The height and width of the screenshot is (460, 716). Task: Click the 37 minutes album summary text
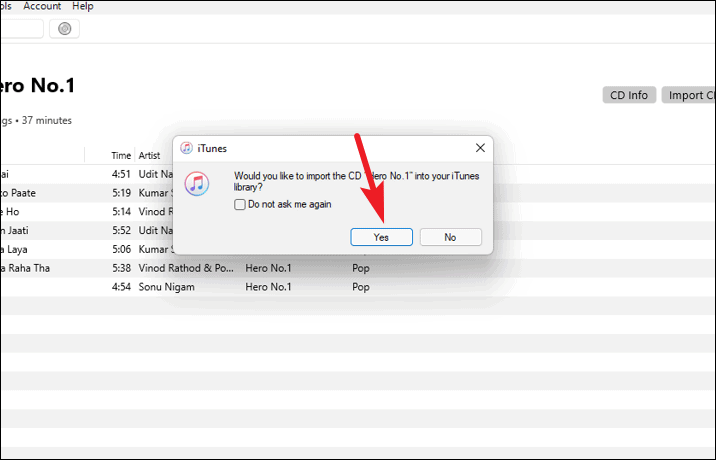(x=47, y=121)
